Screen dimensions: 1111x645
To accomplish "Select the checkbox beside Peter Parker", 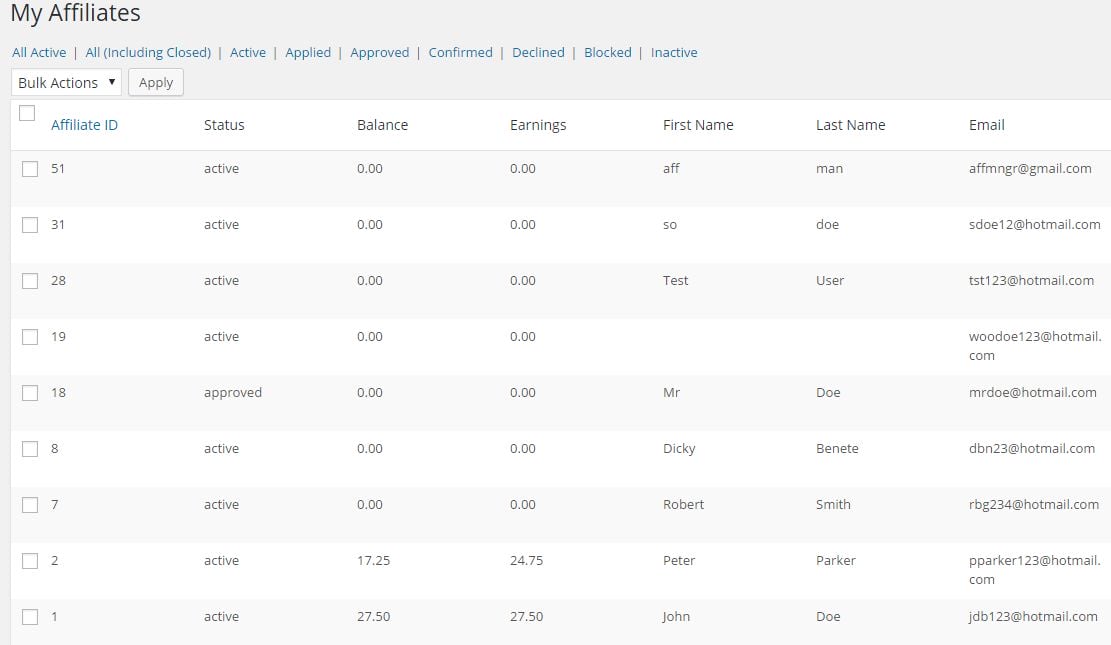I will [x=29, y=561].
